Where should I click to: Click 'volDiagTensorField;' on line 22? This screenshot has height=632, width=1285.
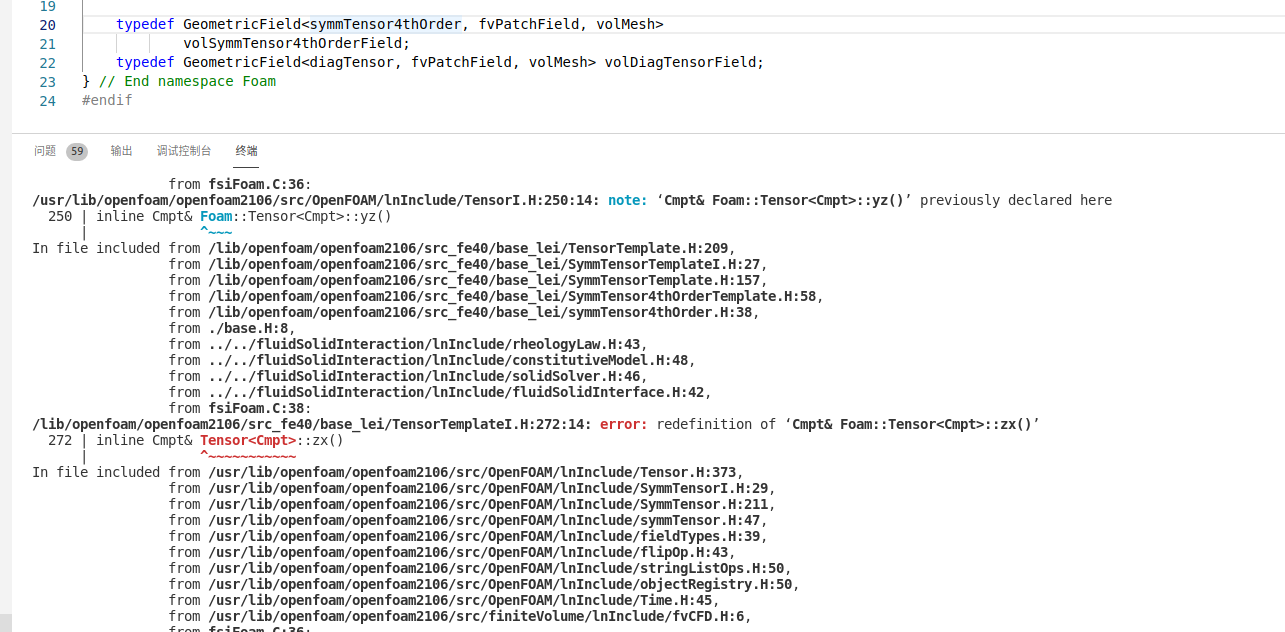coord(684,62)
